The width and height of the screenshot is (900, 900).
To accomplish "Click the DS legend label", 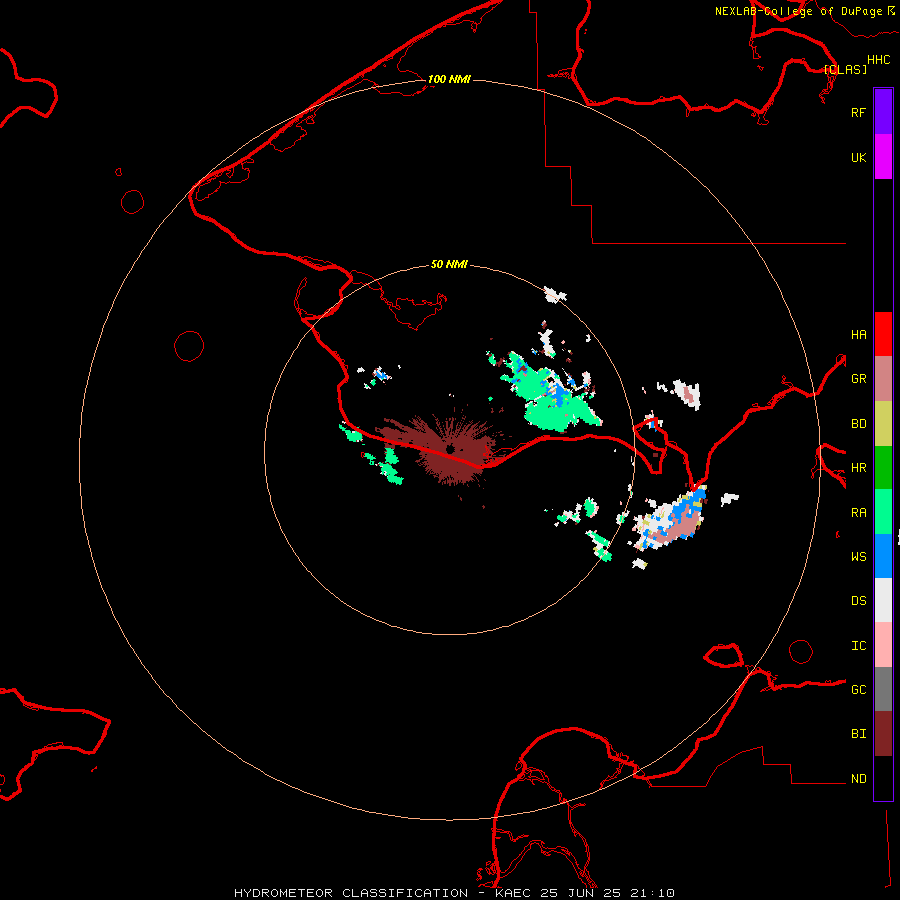I will click(x=858, y=601).
